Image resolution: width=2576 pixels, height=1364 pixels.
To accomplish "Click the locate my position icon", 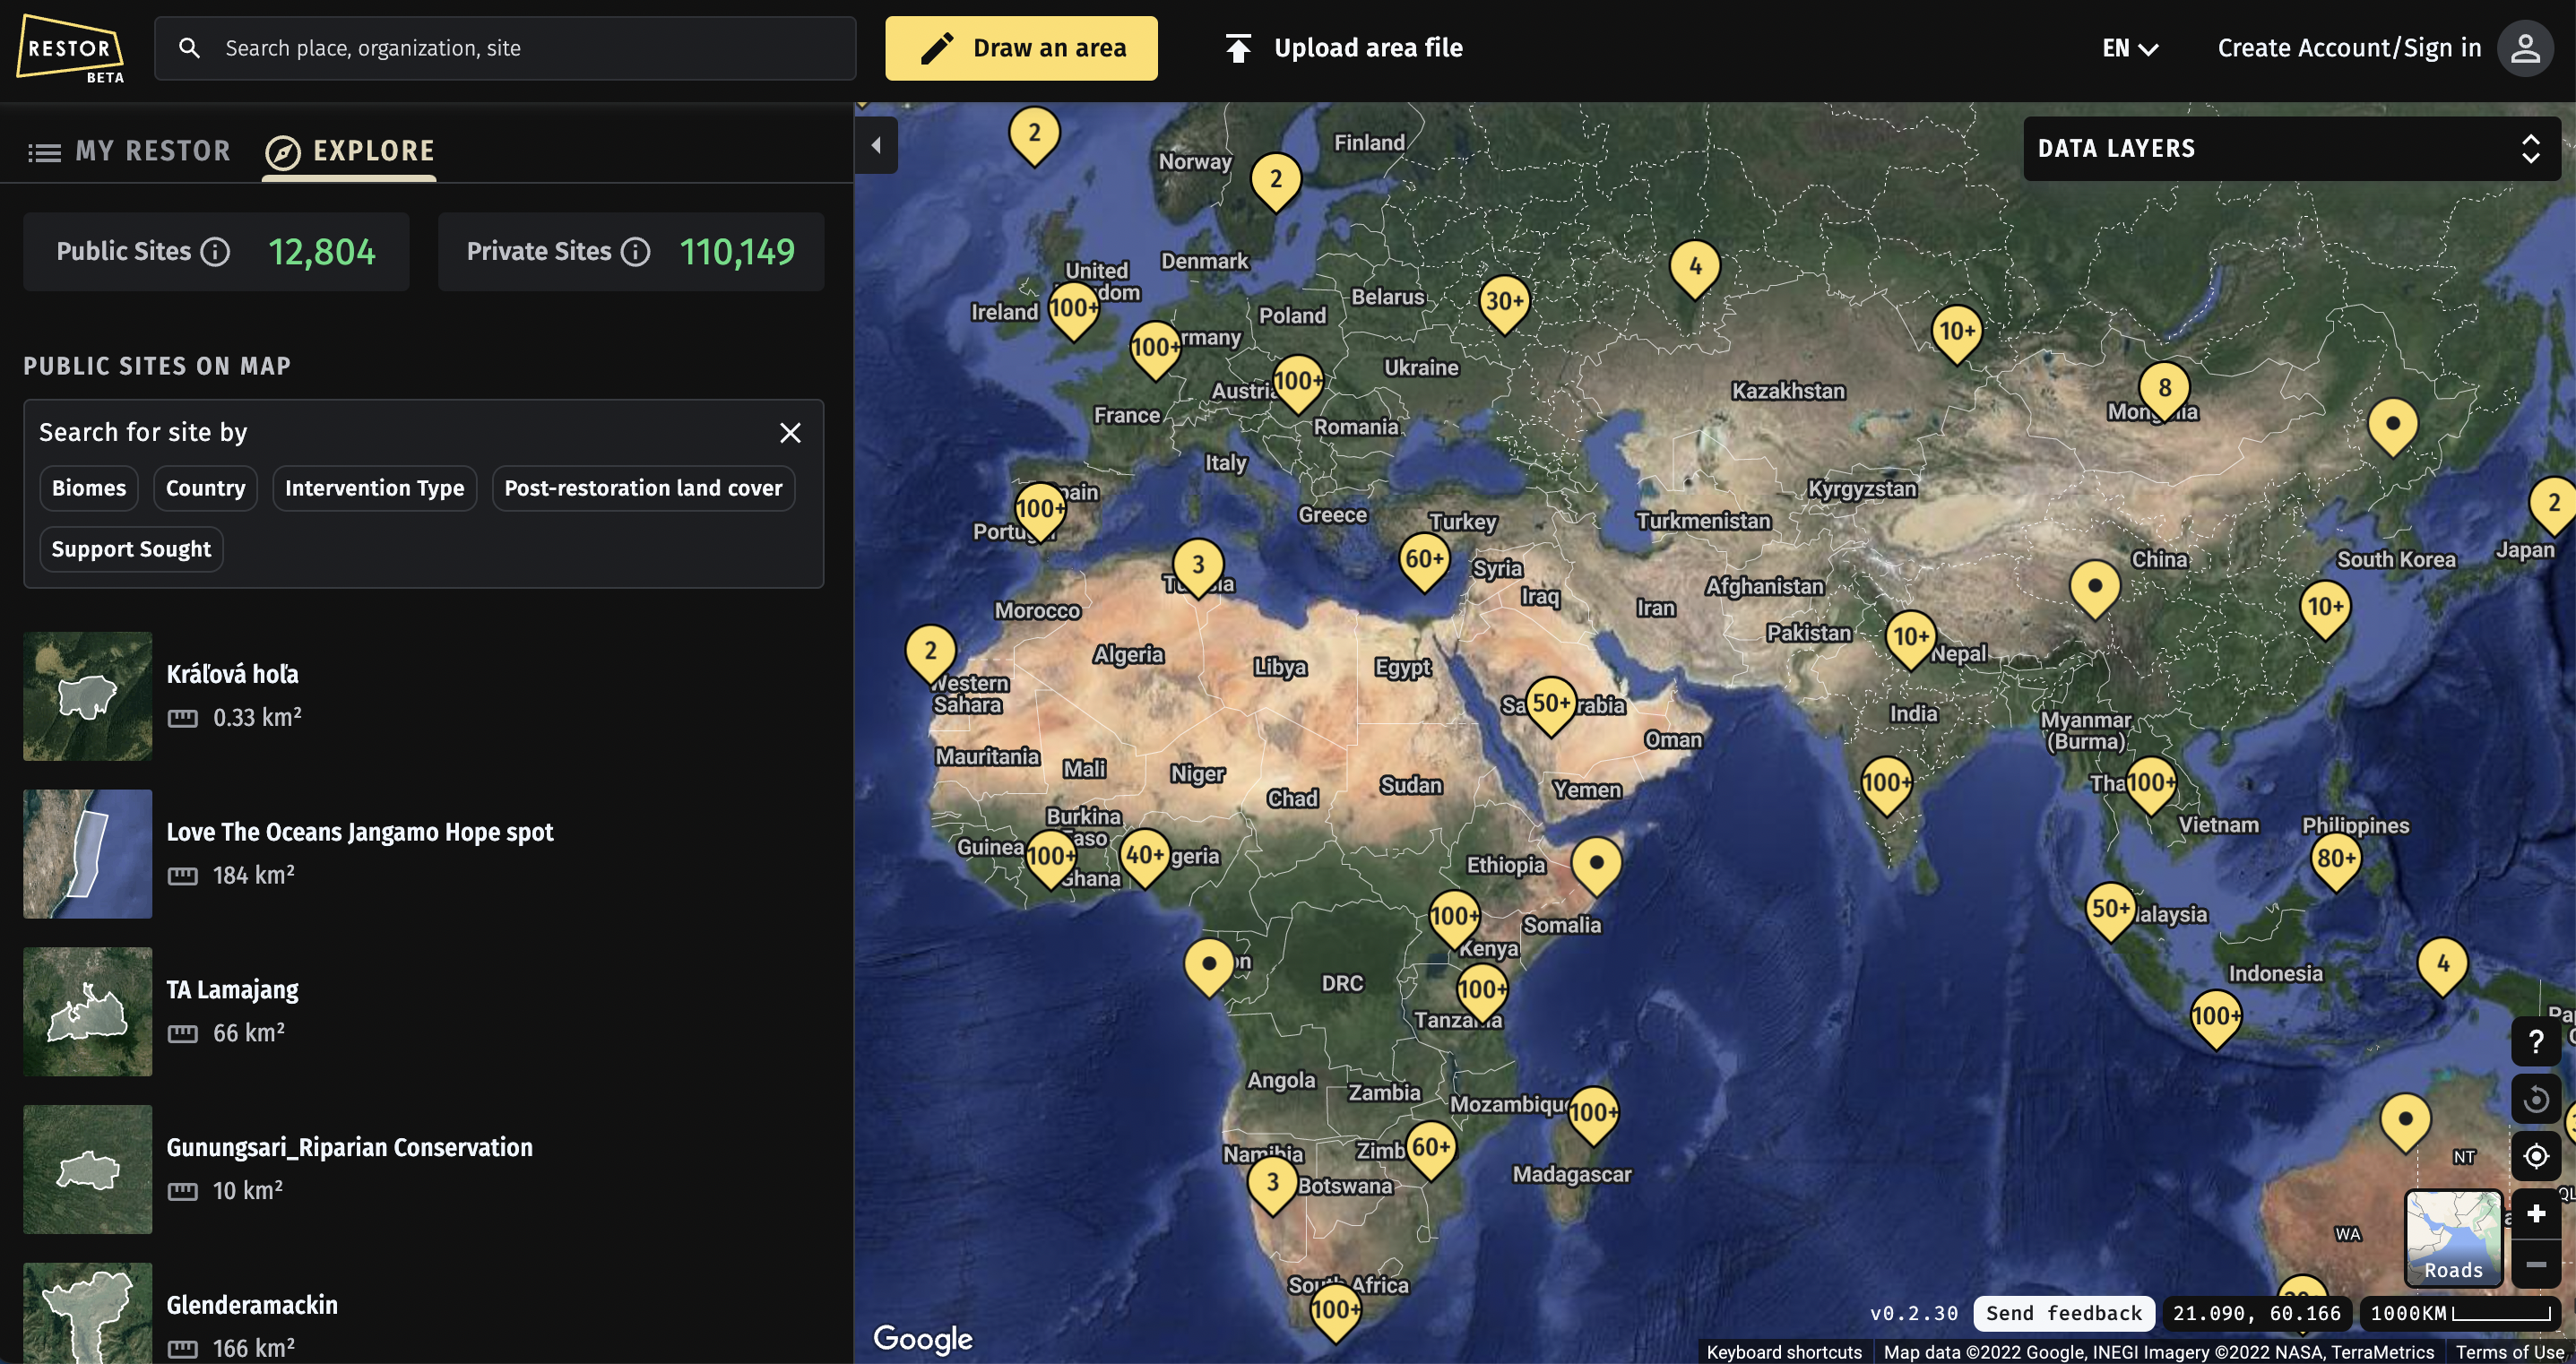I will pos(2535,1156).
